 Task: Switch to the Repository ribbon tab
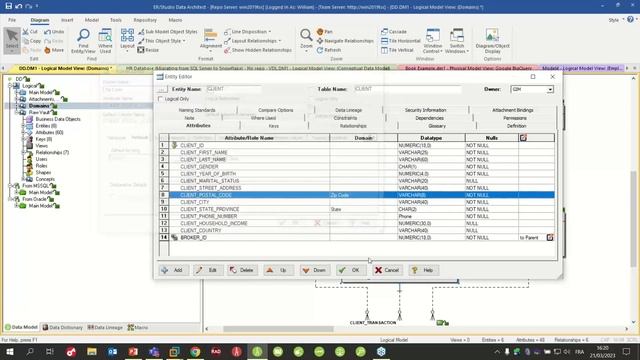[145, 20]
